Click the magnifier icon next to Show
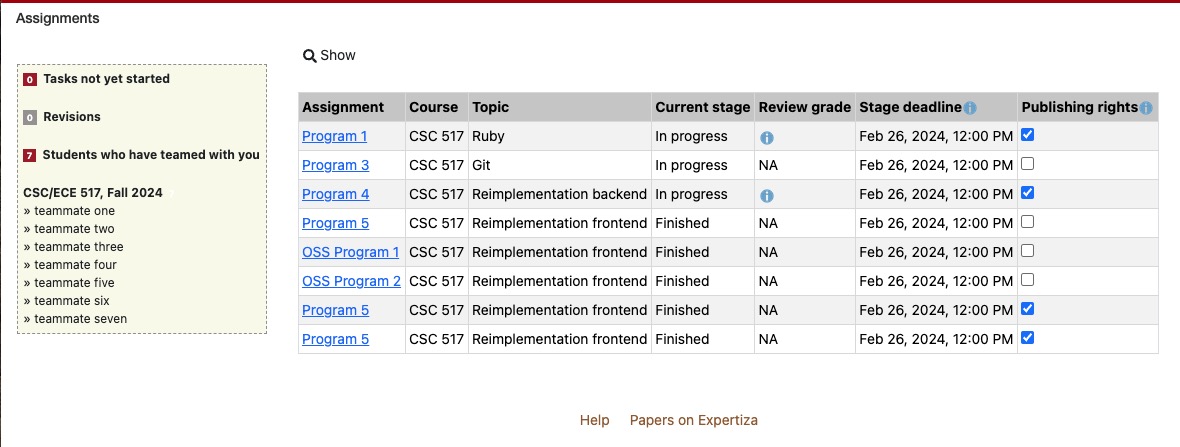 pyautogui.click(x=310, y=56)
